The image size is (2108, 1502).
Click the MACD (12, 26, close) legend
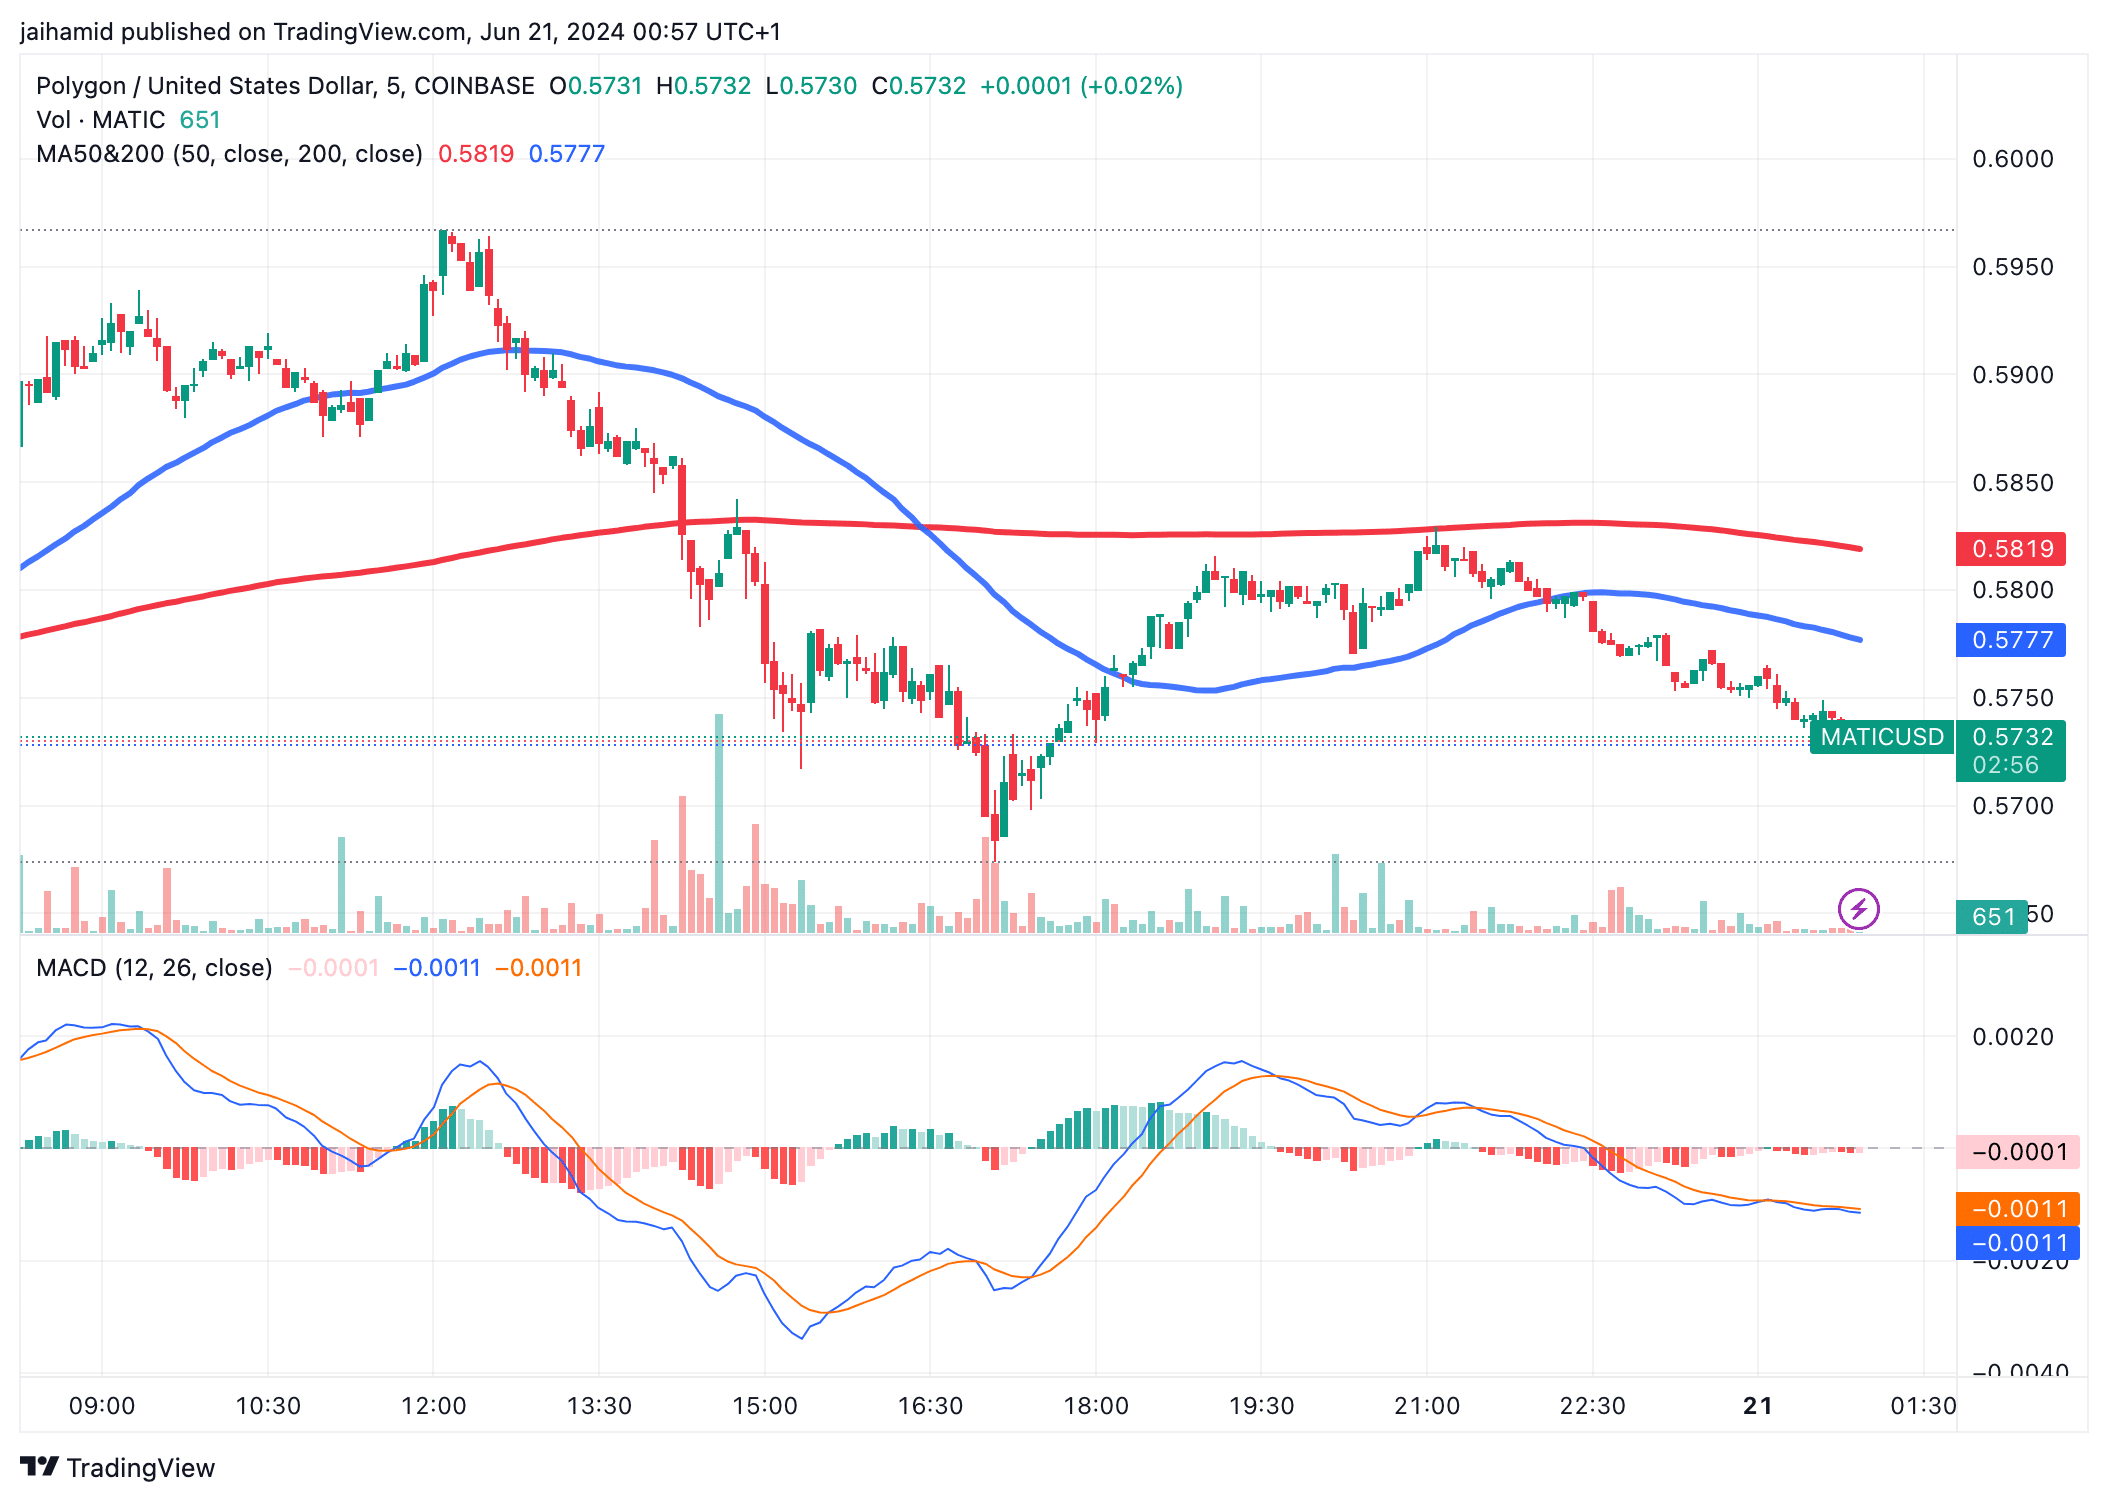(x=154, y=968)
